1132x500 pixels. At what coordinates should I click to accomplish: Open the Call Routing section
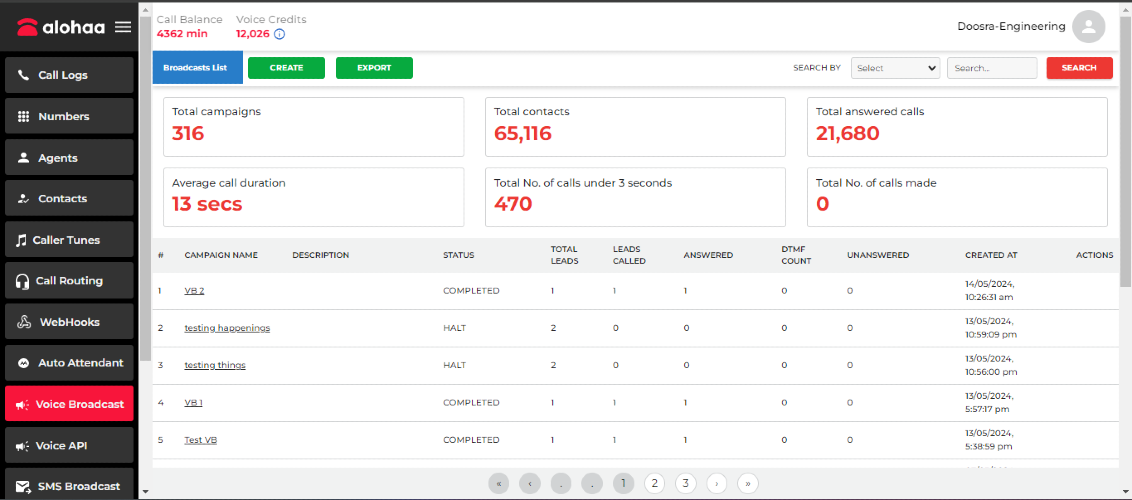69,281
